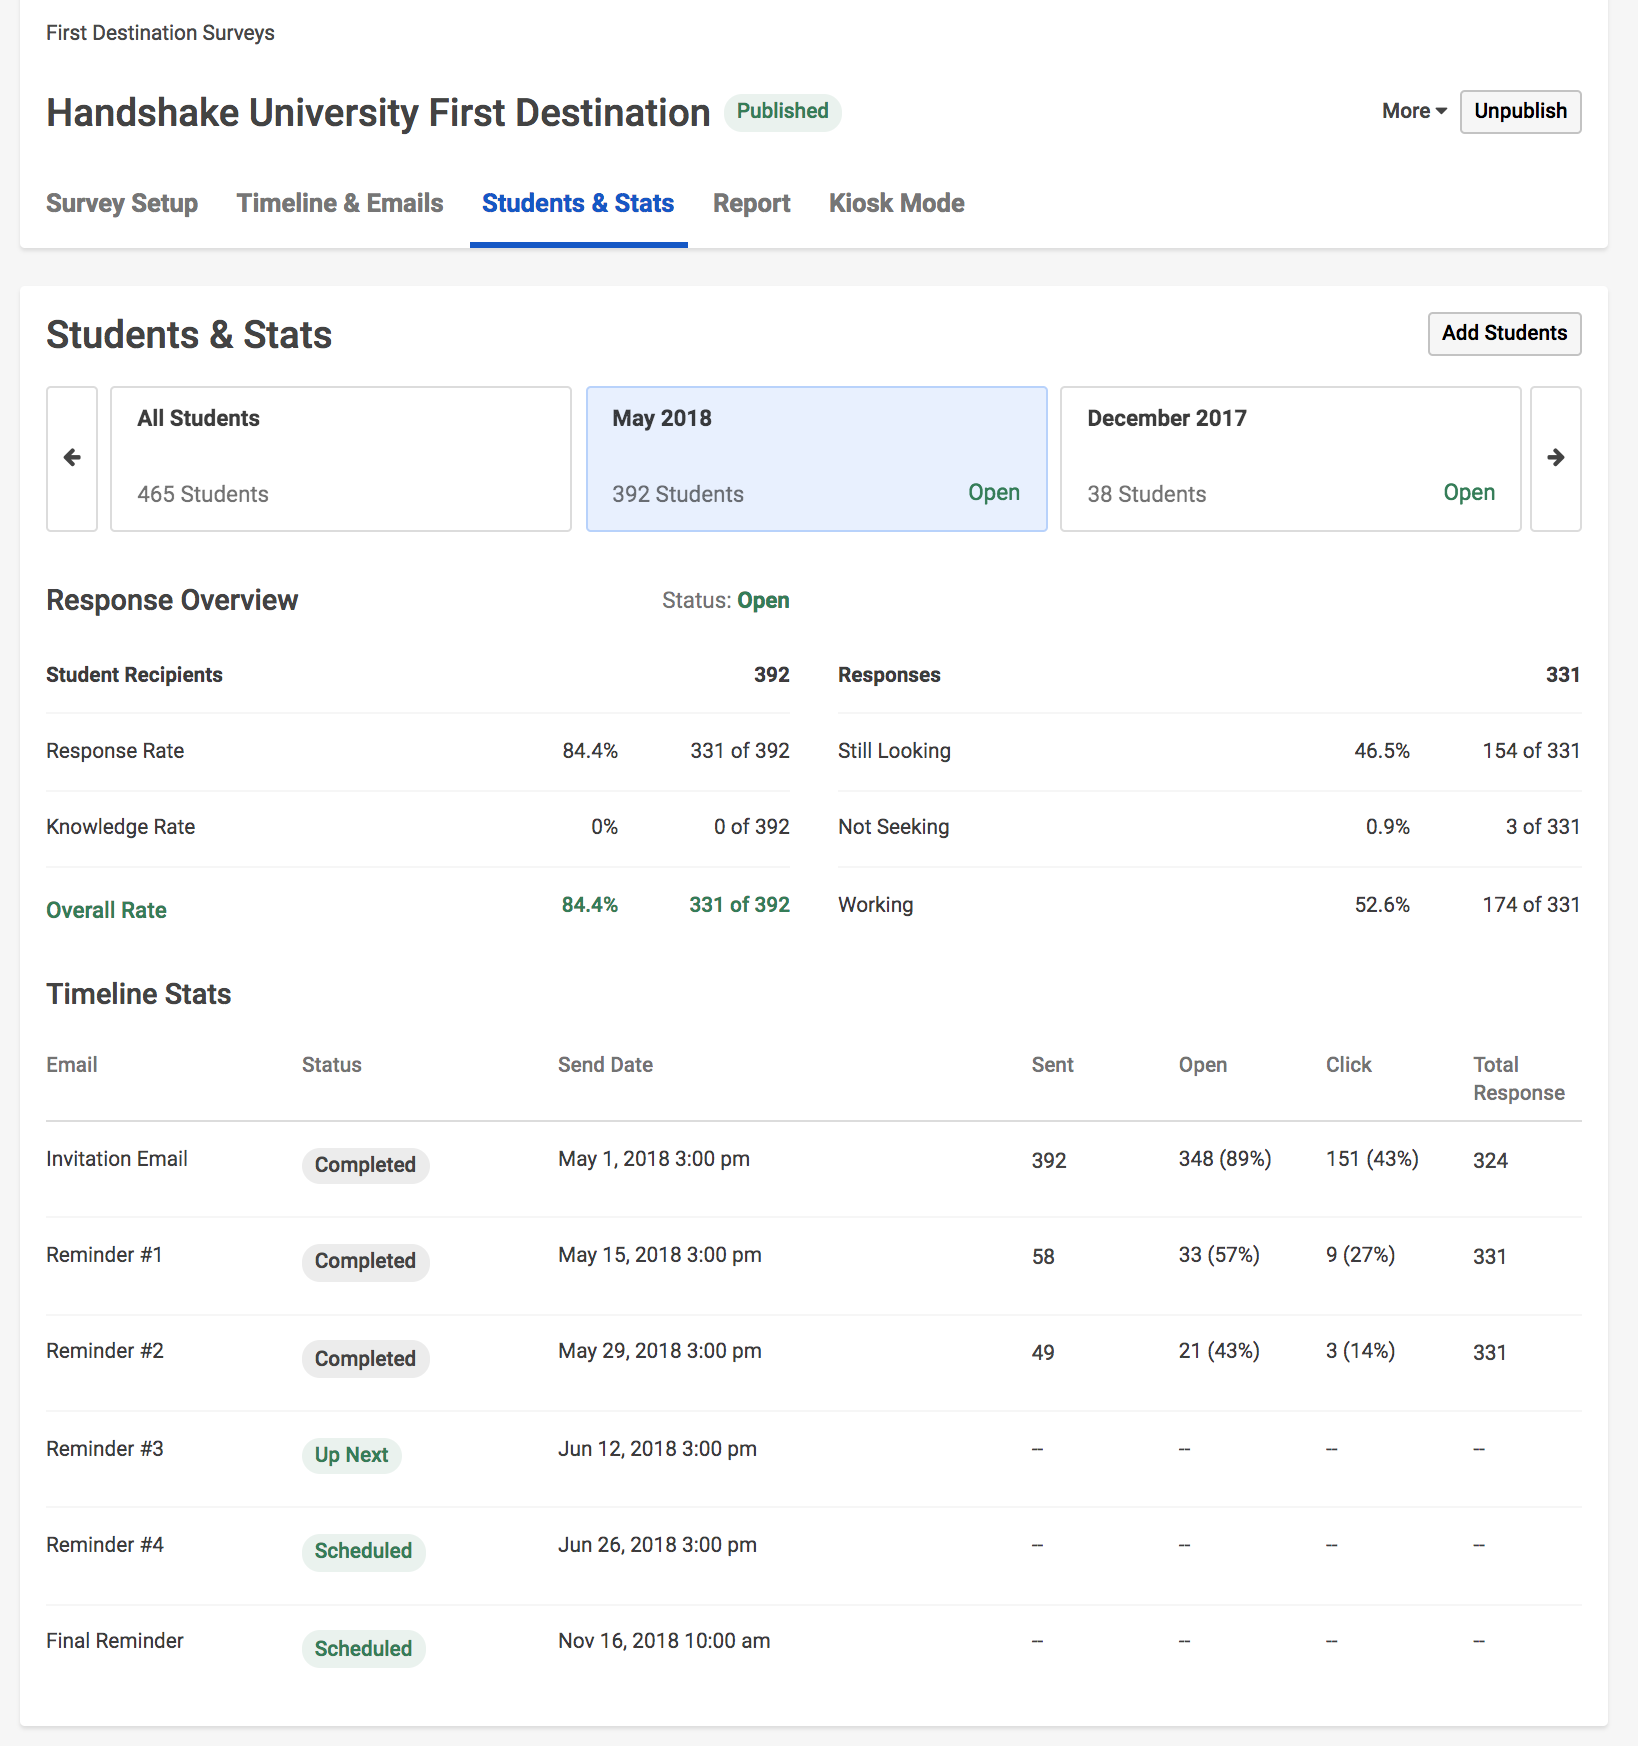Click the Unpublish button
1638x1746 pixels.
coord(1519,112)
